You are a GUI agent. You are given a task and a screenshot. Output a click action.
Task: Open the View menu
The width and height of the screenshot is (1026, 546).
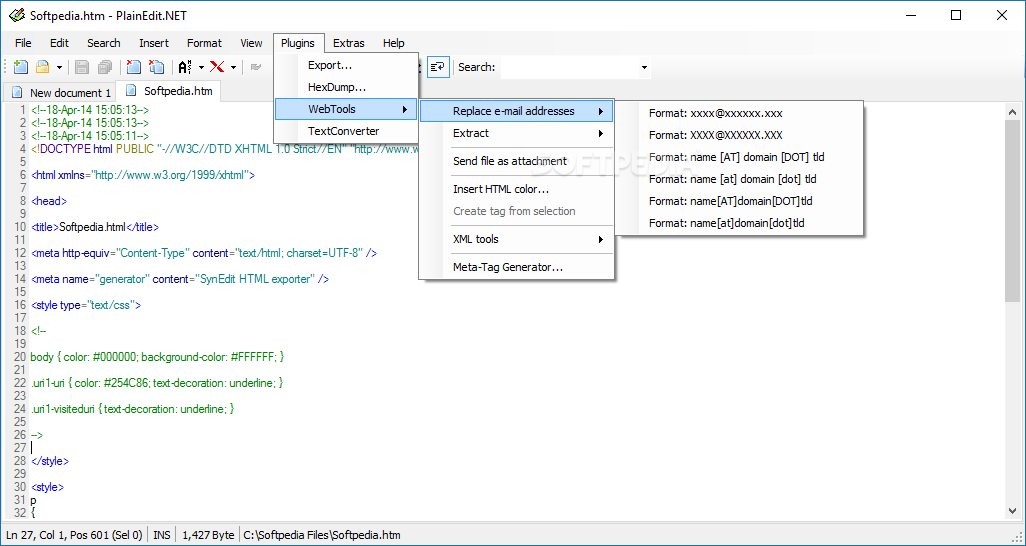(x=251, y=43)
